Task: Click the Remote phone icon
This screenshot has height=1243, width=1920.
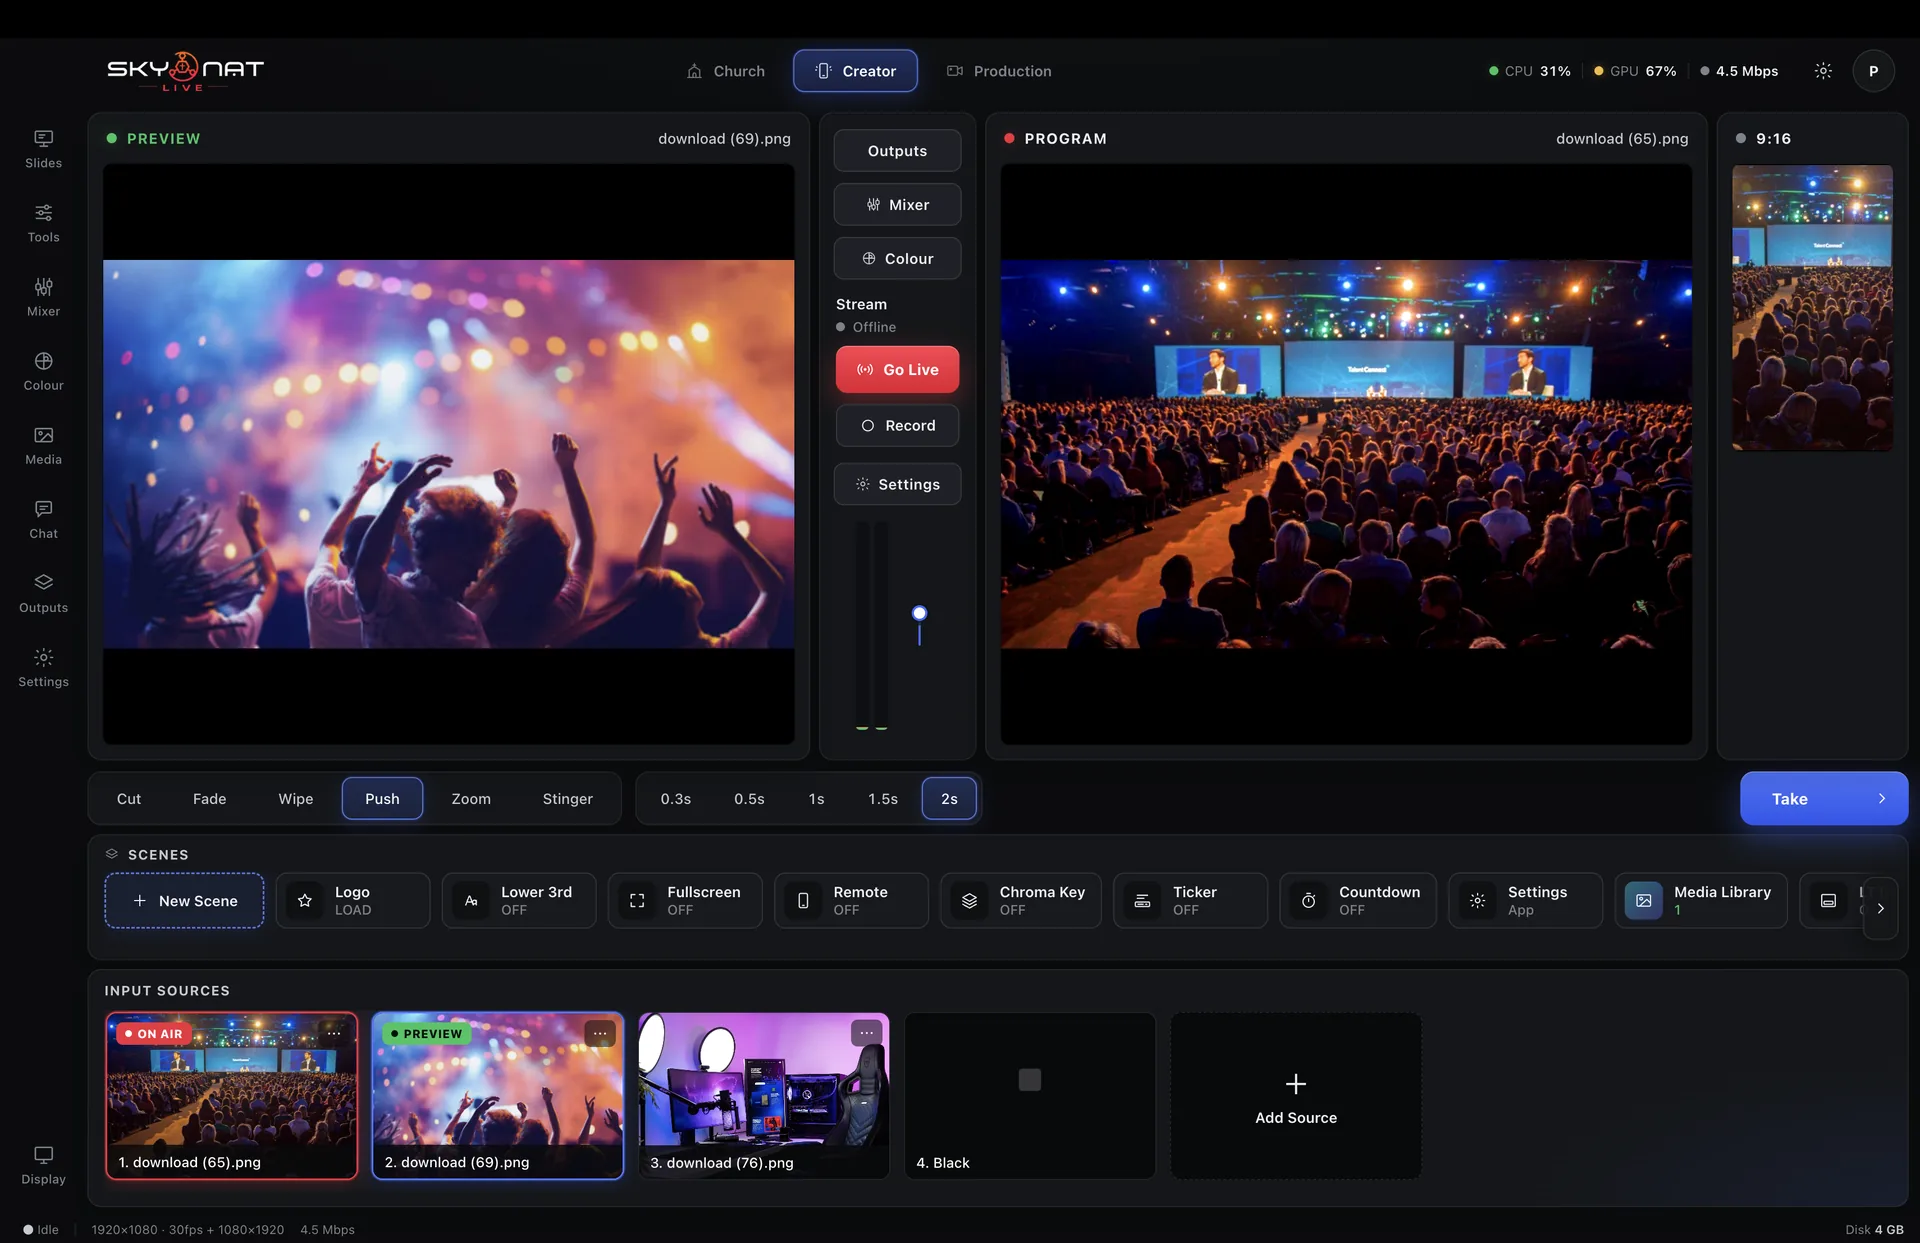Action: tap(803, 901)
